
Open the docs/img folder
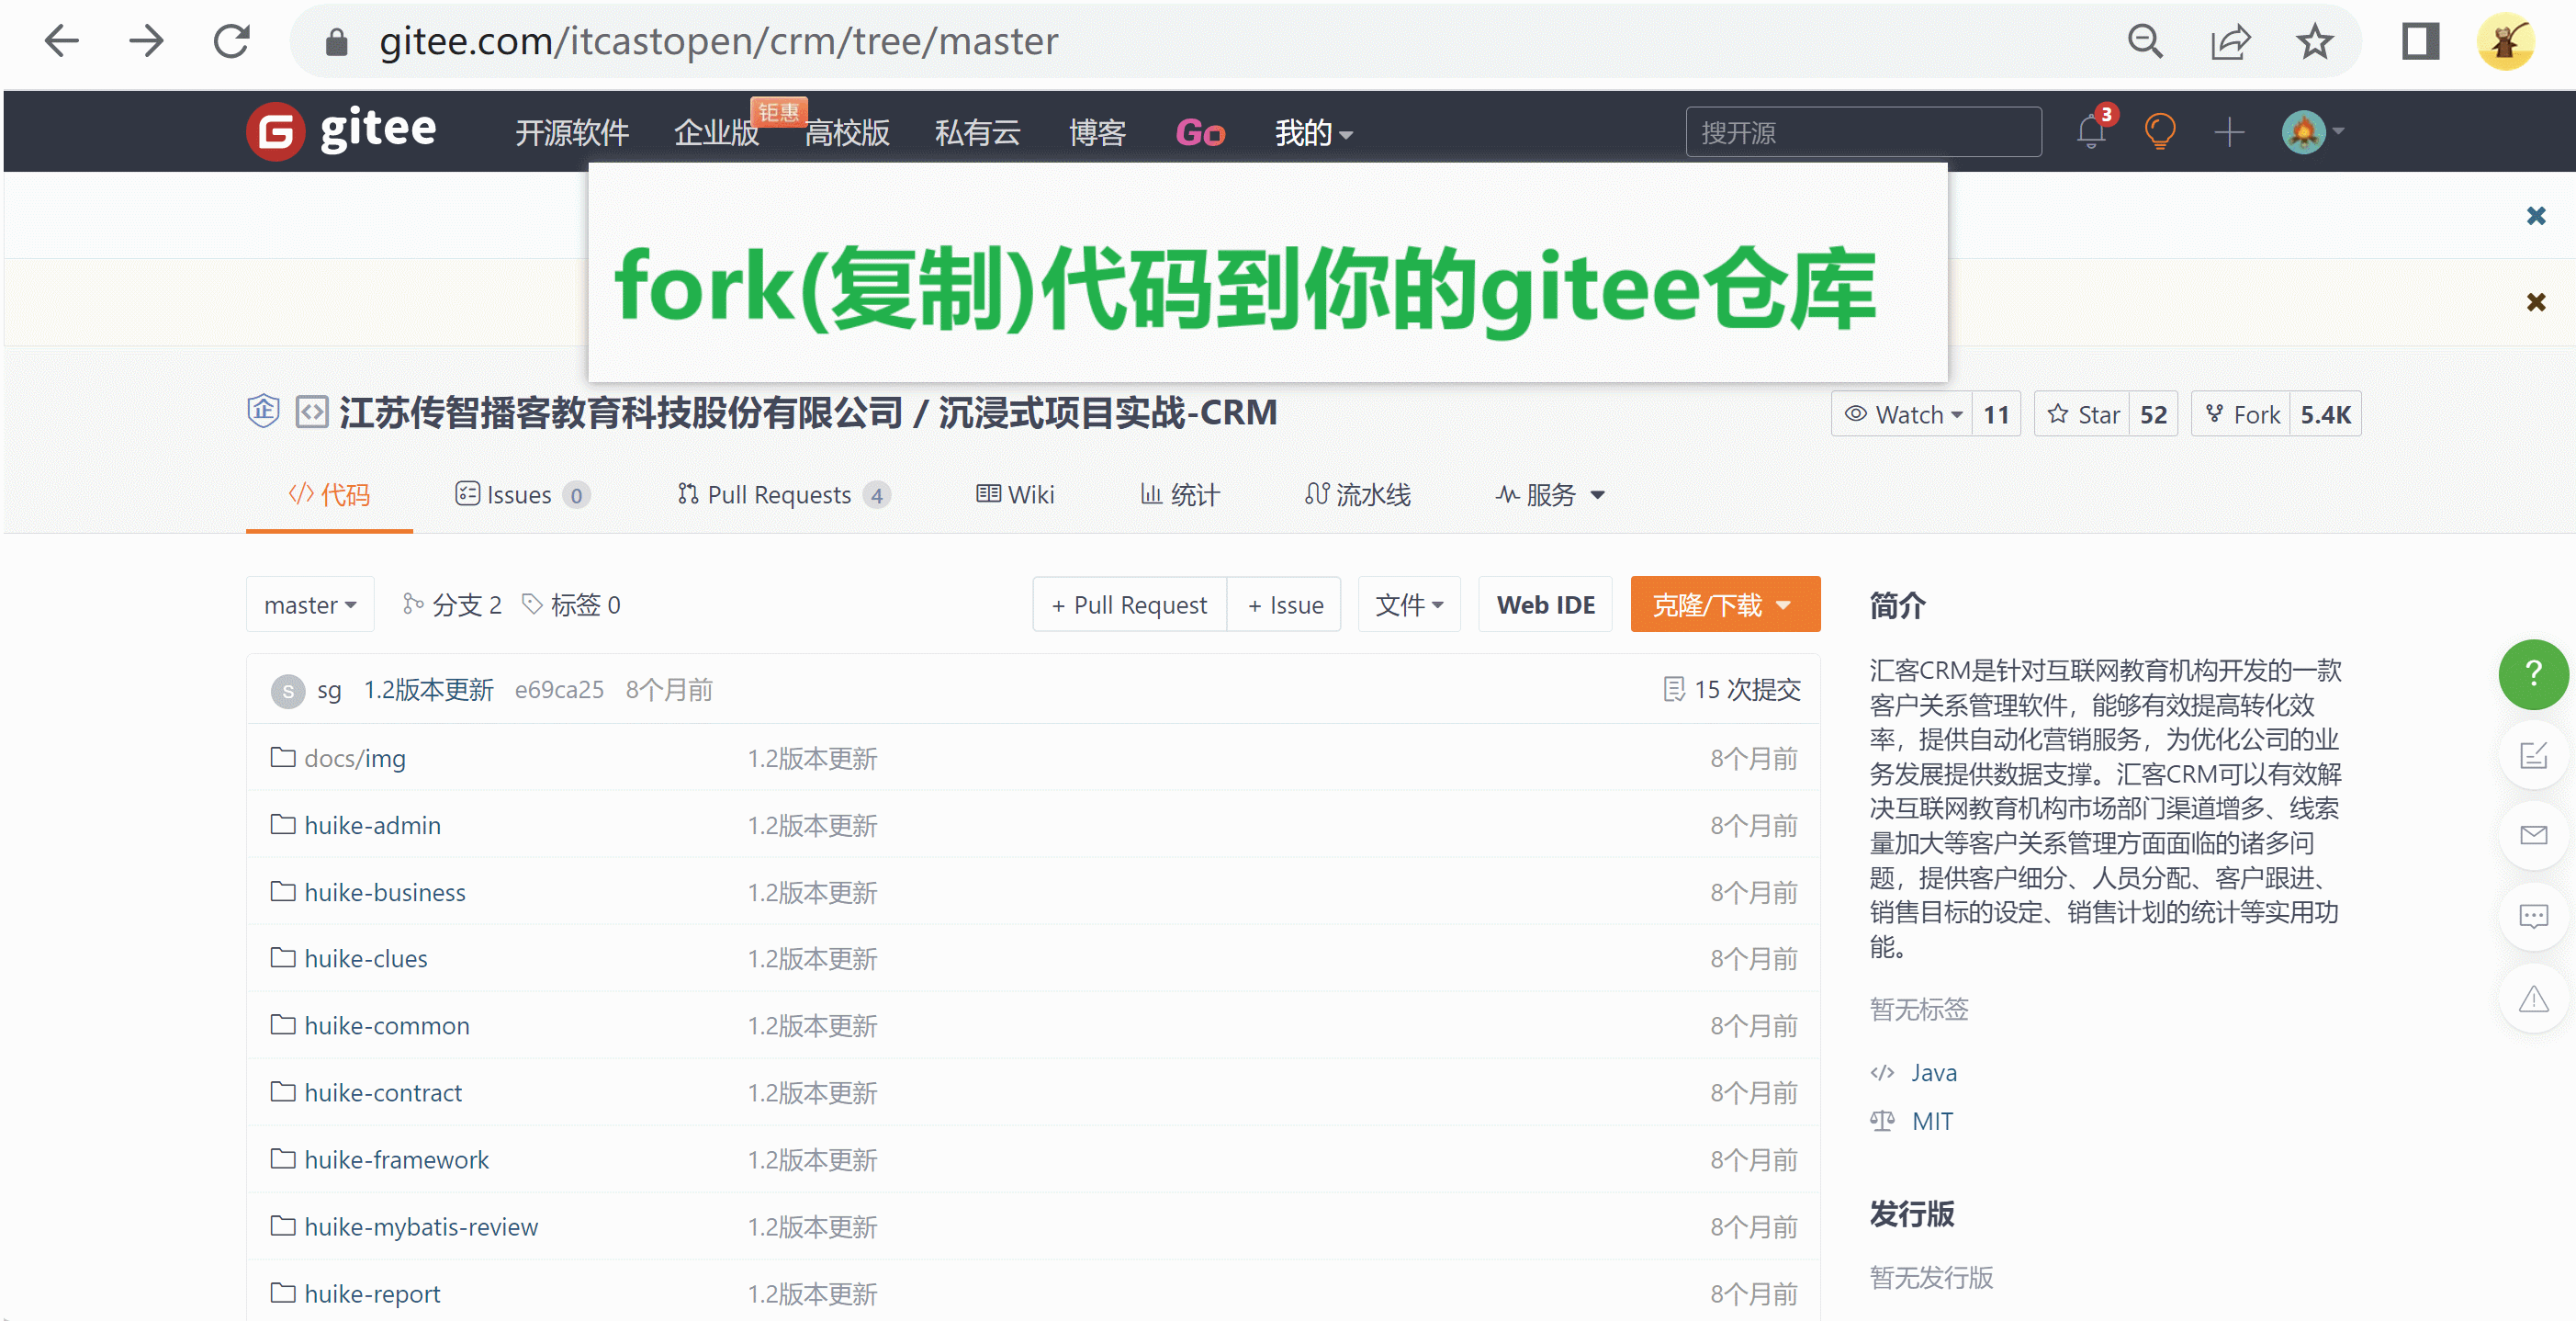click(x=355, y=758)
